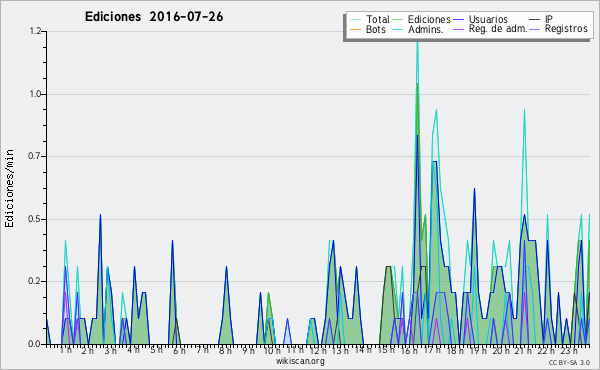Click the Bots orange legend line

click(x=355, y=29)
